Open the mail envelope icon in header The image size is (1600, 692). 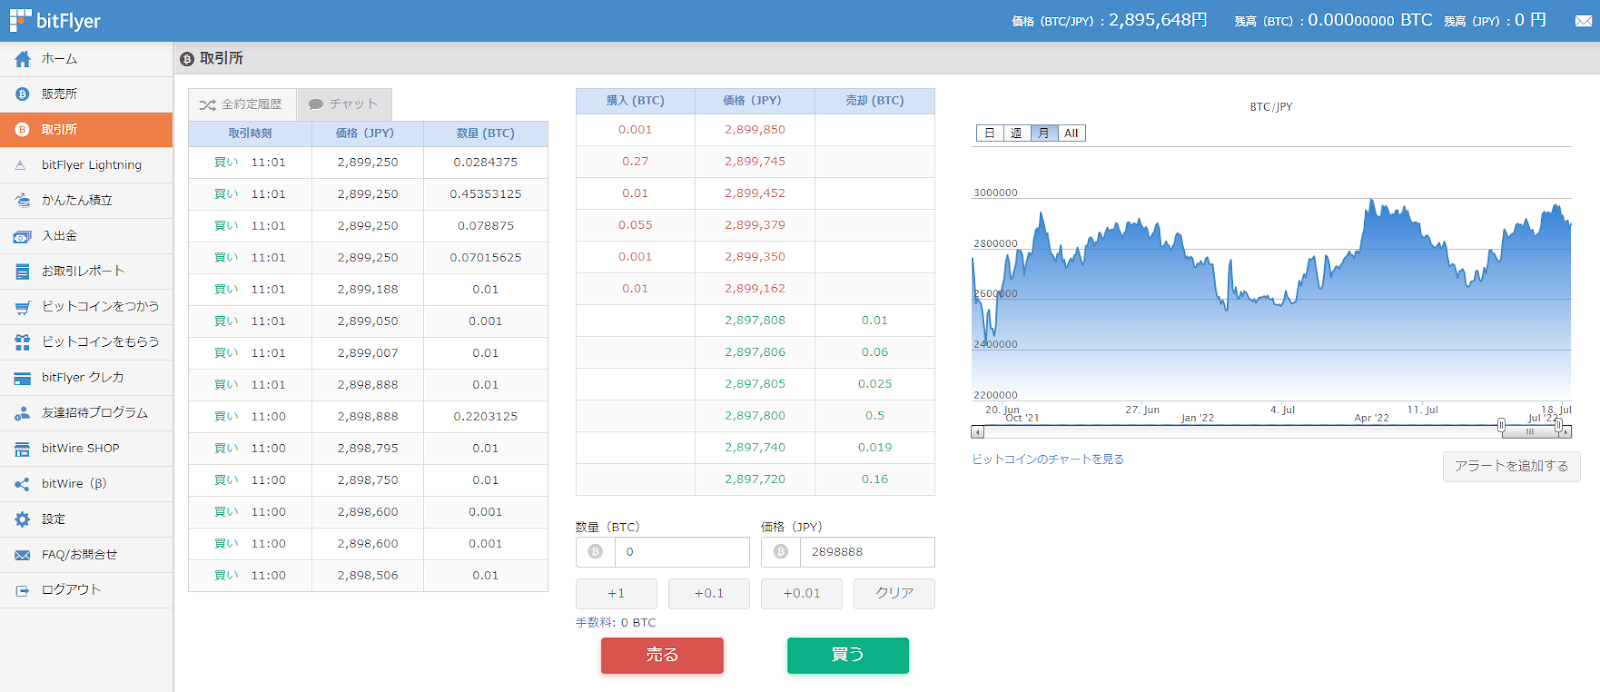click(x=1583, y=21)
